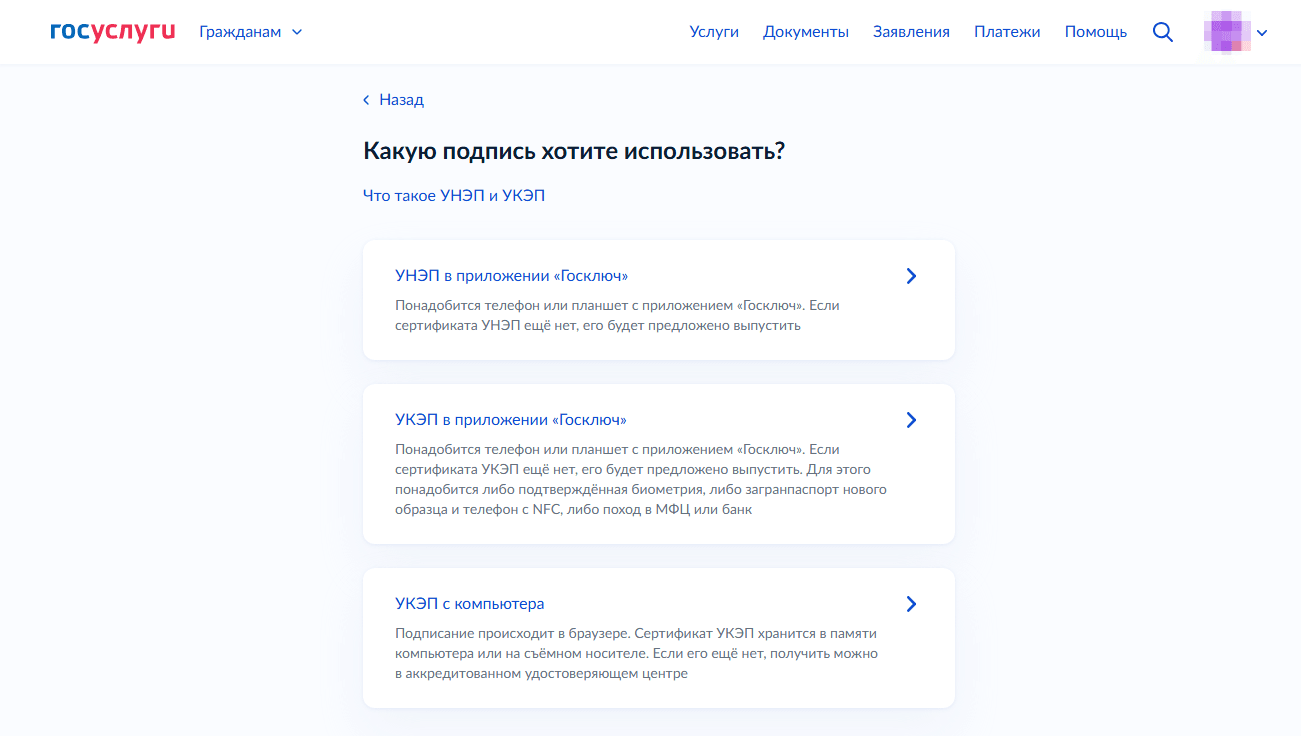Image resolution: width=1301 pixels, height=736 pixels.
Task: Click arrow on the УНЭП Госключ card
Action: pyautogui.click(x=911, y=276)
